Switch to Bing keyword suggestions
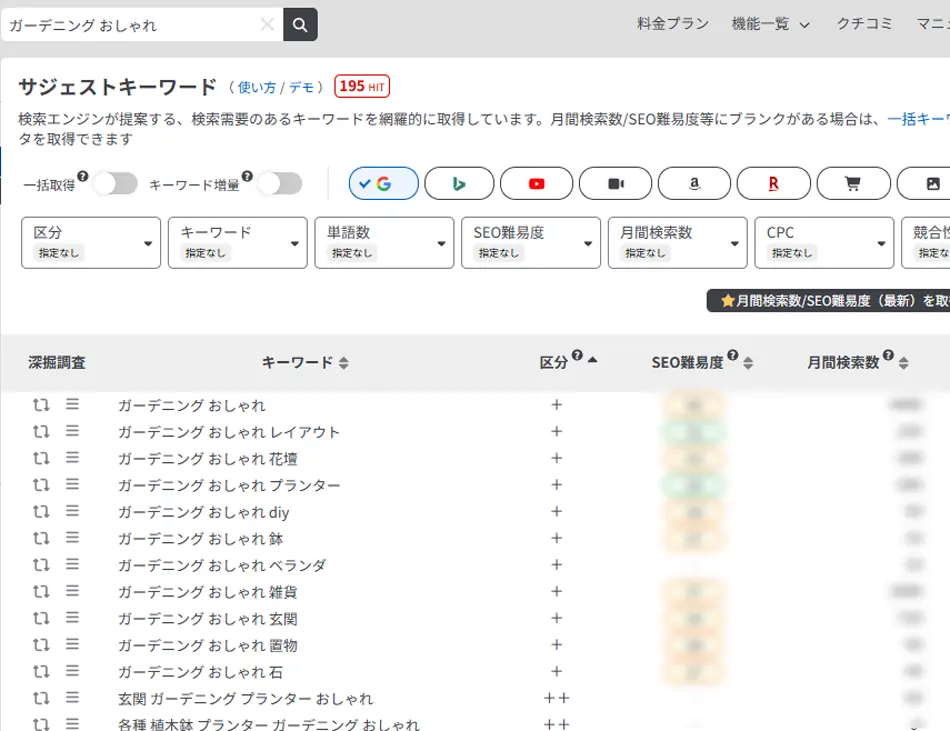 (459, 183)
